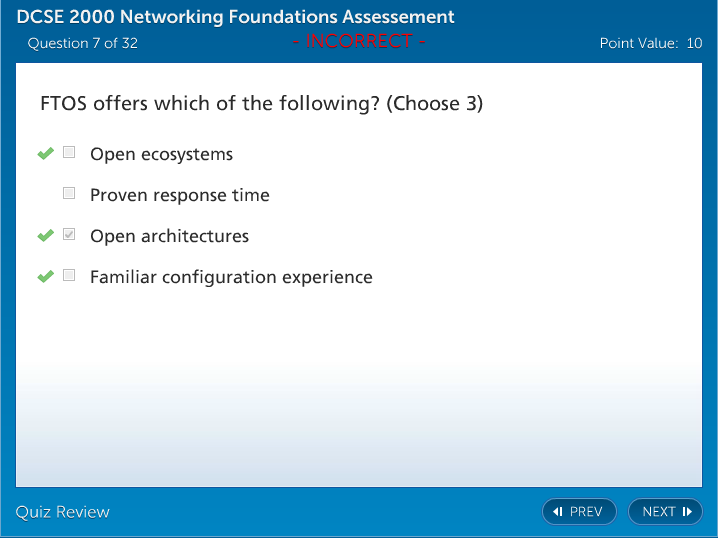
Task: Click green checkmark beside Open architectures
Action: point(45,236)
